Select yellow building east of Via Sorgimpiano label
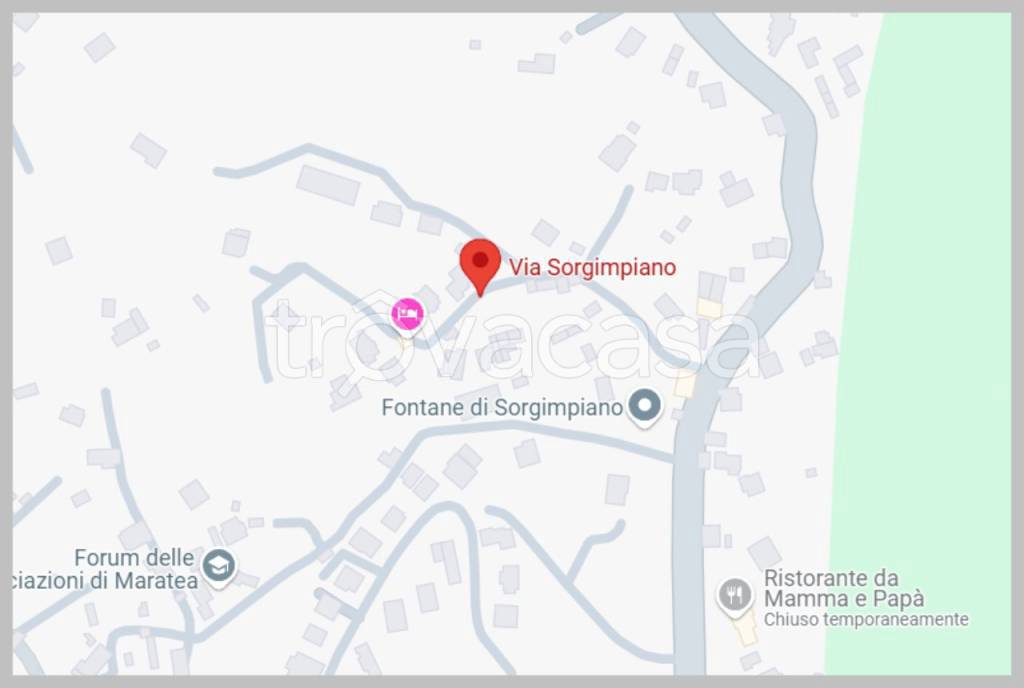The image size is (1024, 688). [x=709, y=308]
